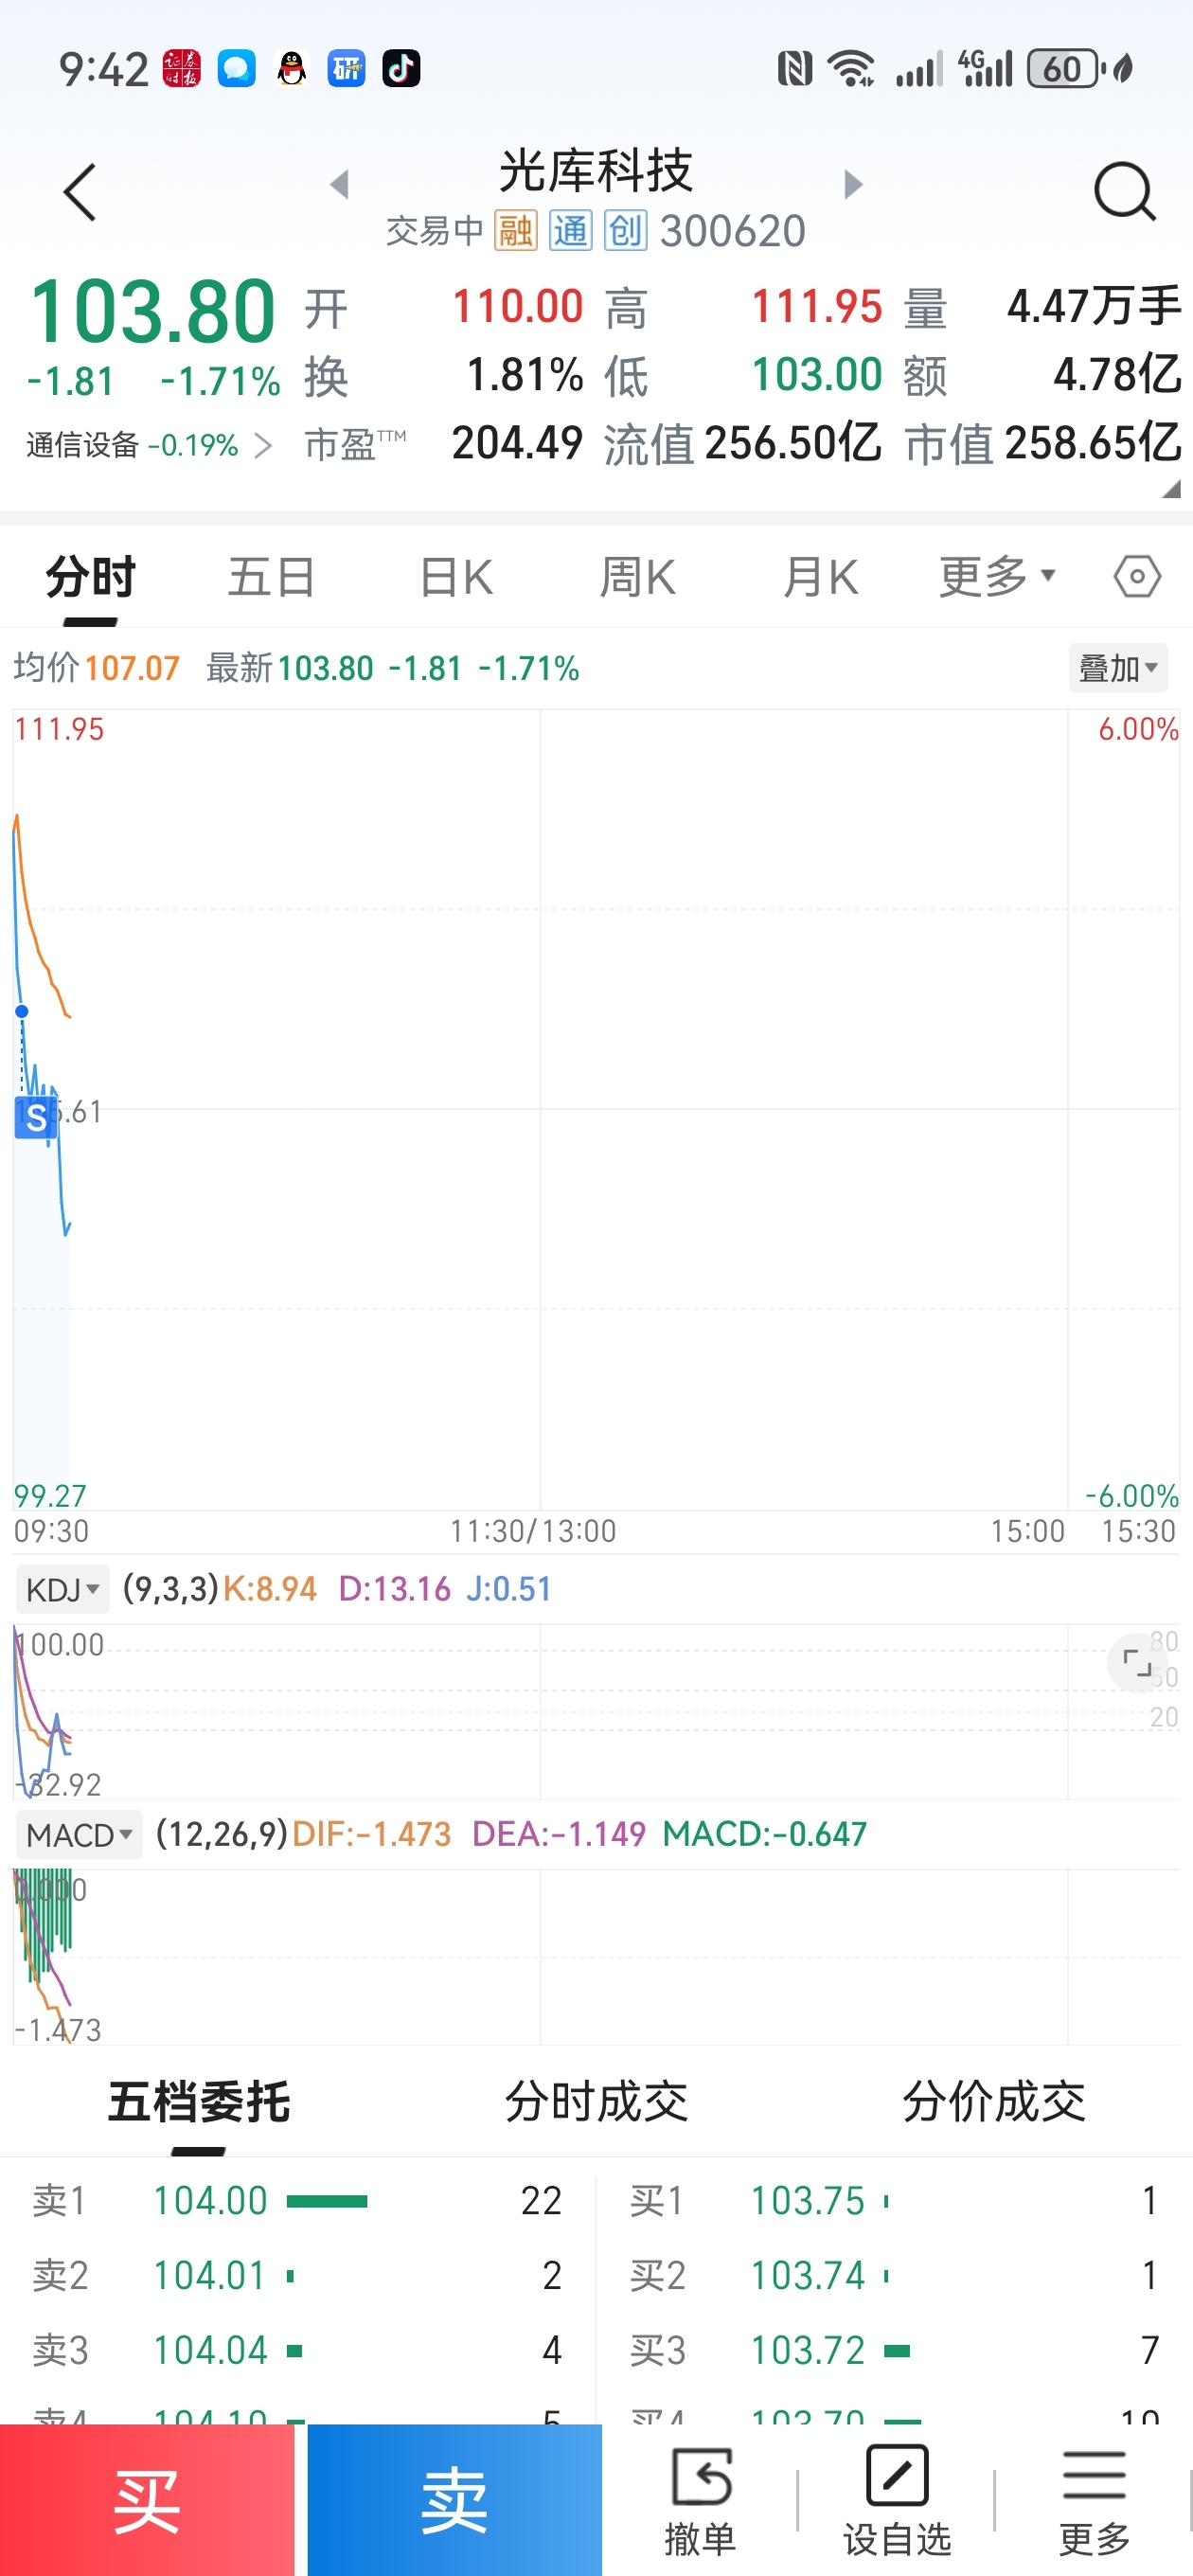Tap the back arrow icon

[x=80, y=192]
